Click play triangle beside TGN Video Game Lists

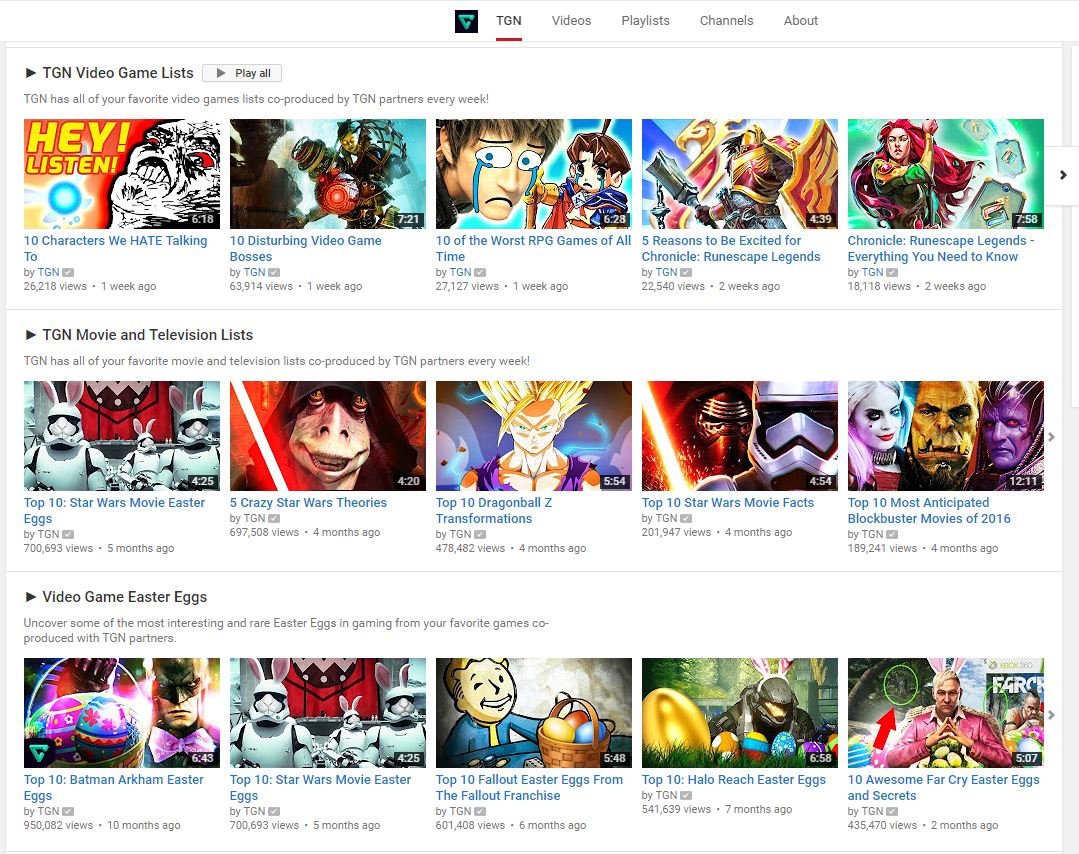click(30, 73)
